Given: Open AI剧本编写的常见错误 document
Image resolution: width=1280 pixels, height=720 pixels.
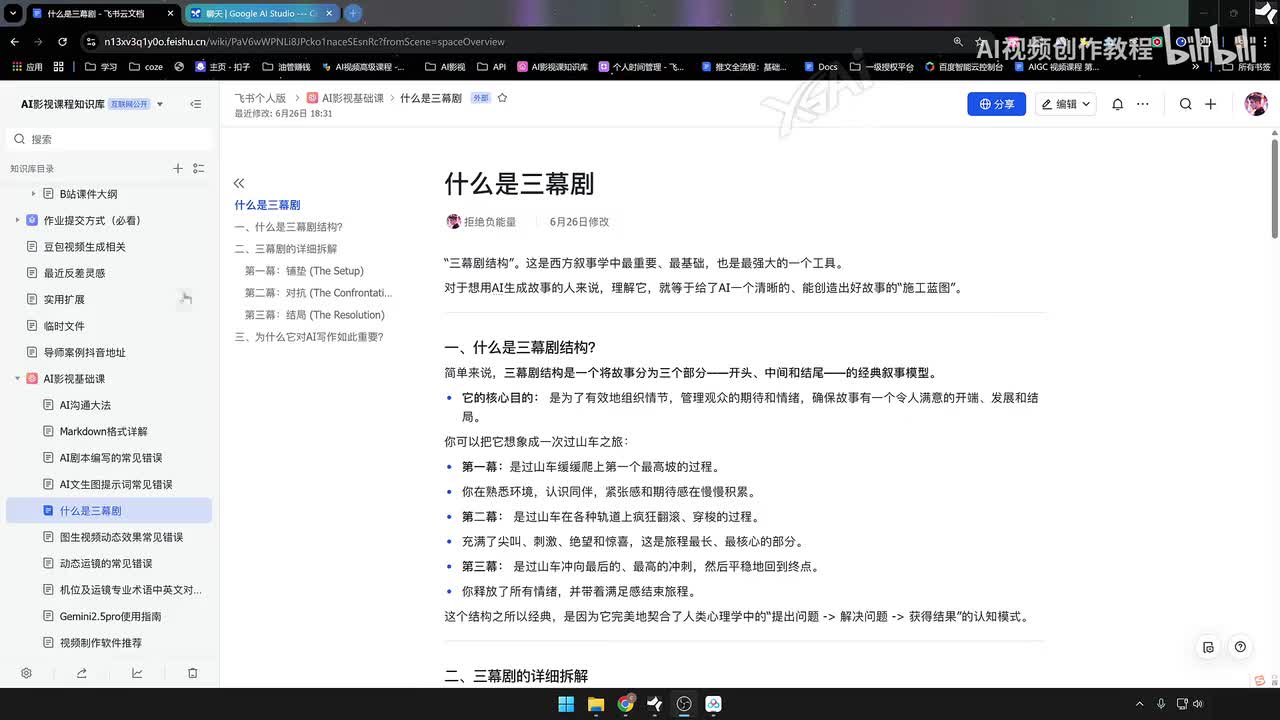Looking at the screenshot, I should pos(110,458).
